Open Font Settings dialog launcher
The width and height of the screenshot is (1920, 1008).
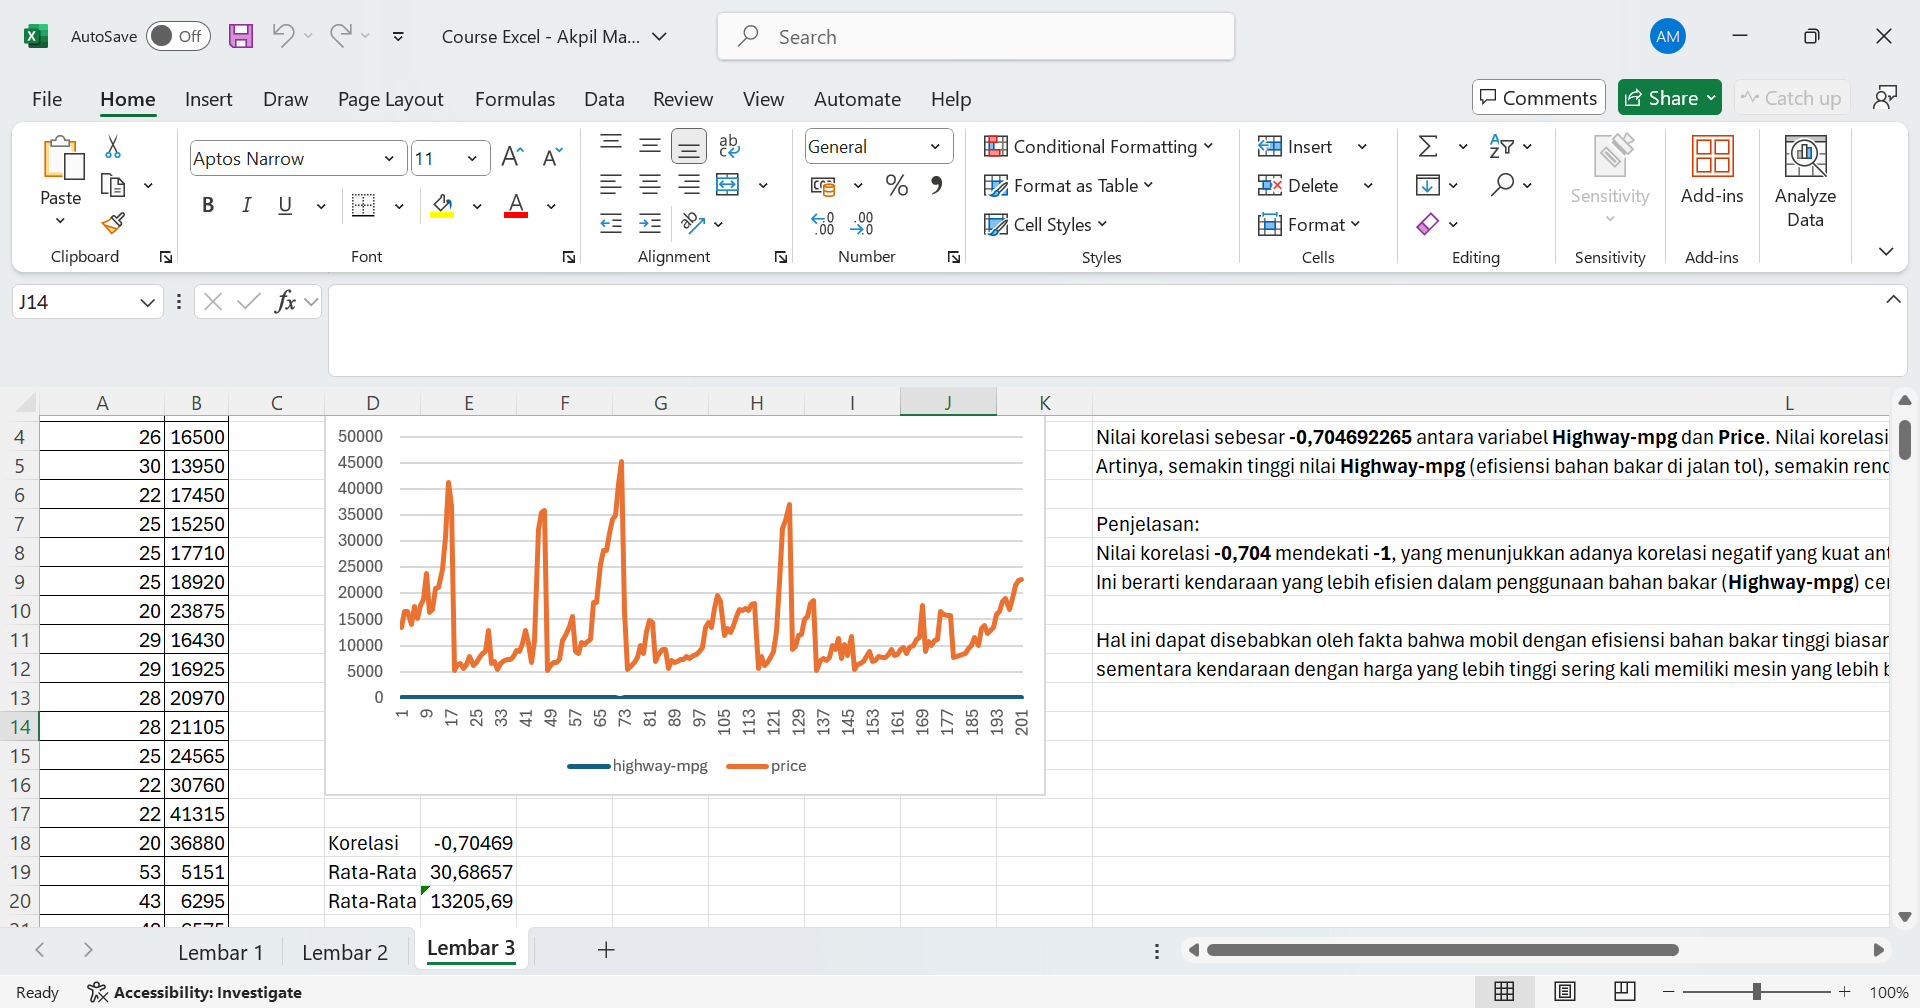pos(569,257)
